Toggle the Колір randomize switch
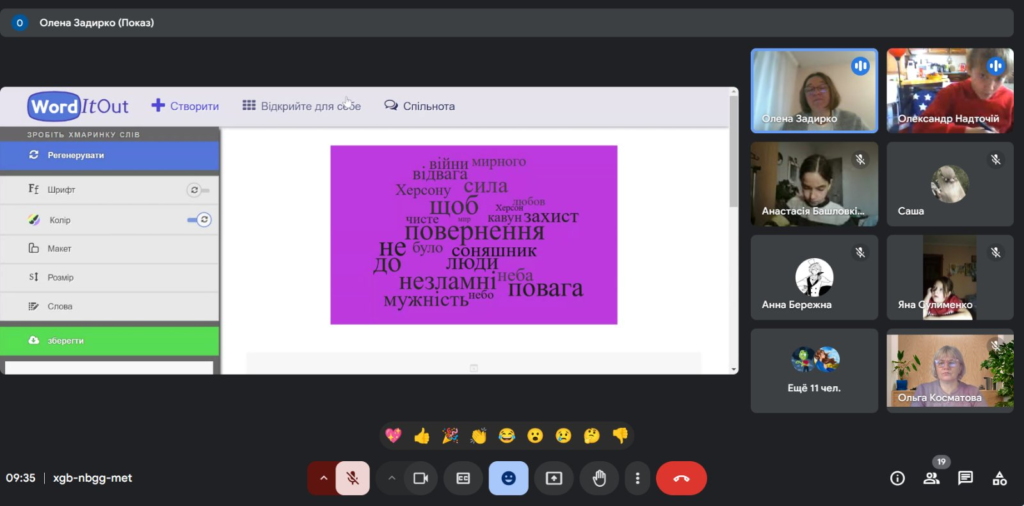This screenshot has height=506, width=1024. coord(198,219)
